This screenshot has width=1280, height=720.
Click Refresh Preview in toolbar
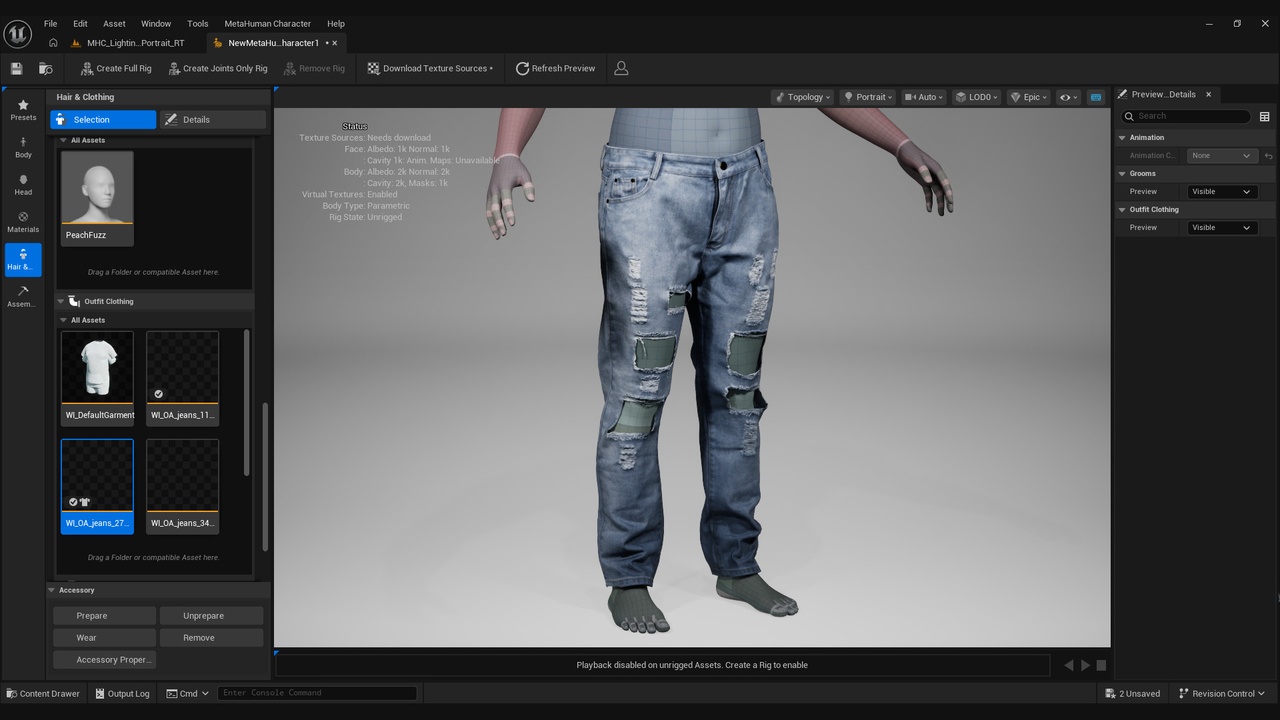pos(555,68)
